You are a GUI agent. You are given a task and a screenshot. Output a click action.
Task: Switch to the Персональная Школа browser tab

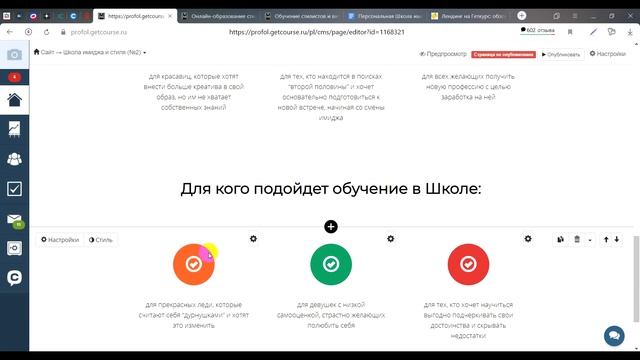[385, 16]
